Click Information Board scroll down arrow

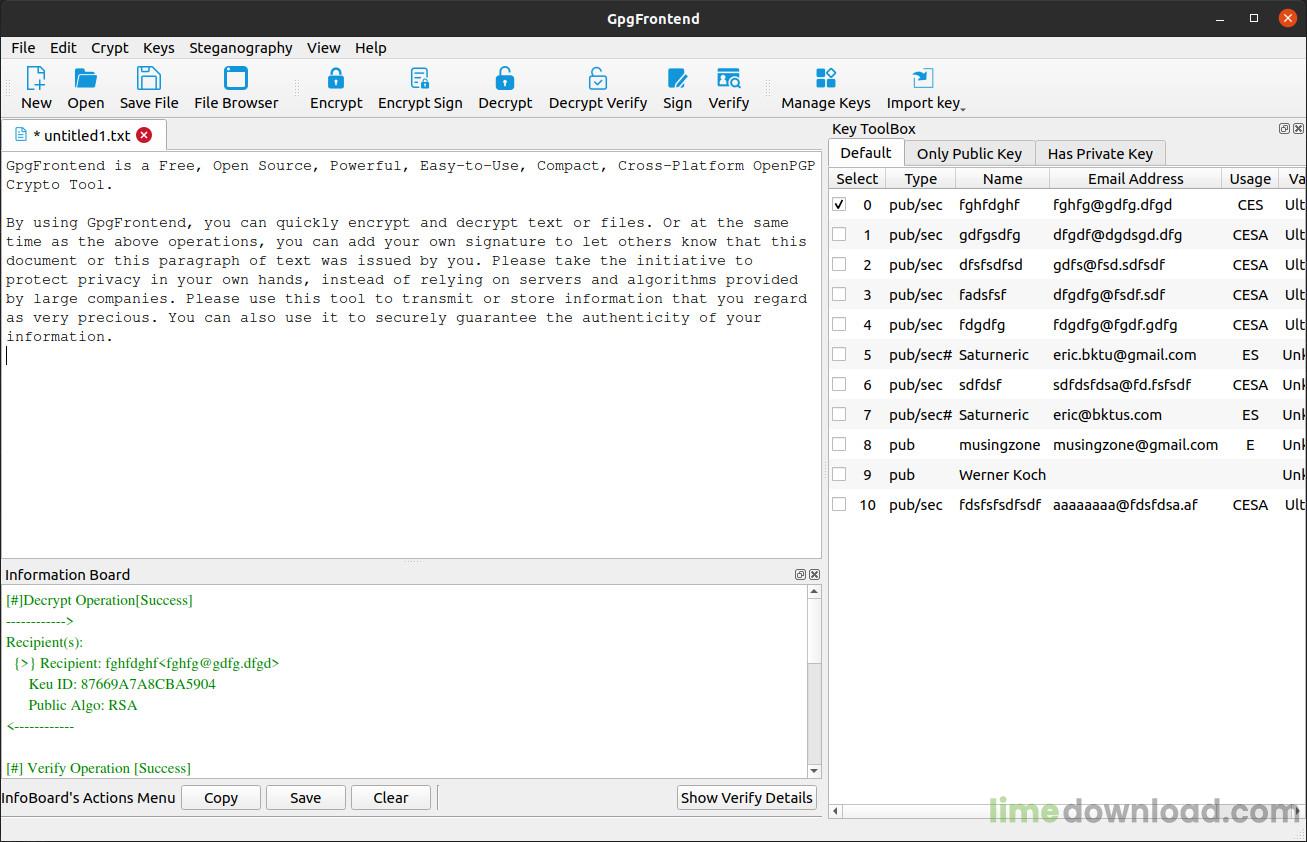(814, 771)
